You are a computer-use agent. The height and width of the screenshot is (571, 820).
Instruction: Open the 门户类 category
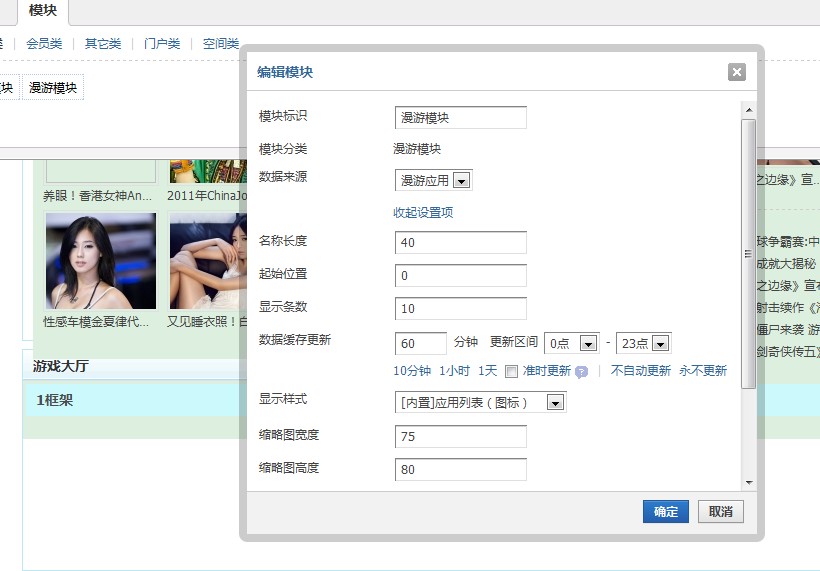(162, 43)
